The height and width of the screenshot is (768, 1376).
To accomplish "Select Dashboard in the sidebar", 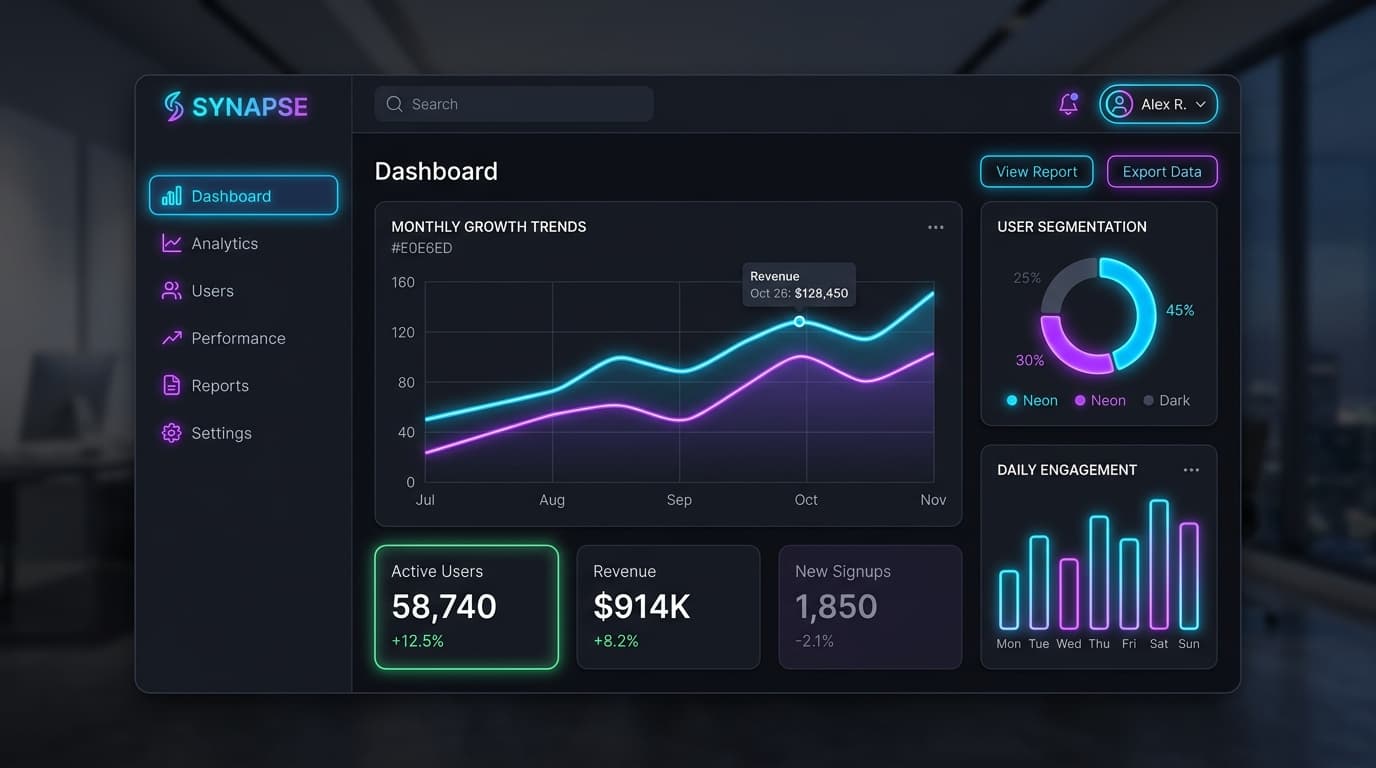I will (243, 196).
